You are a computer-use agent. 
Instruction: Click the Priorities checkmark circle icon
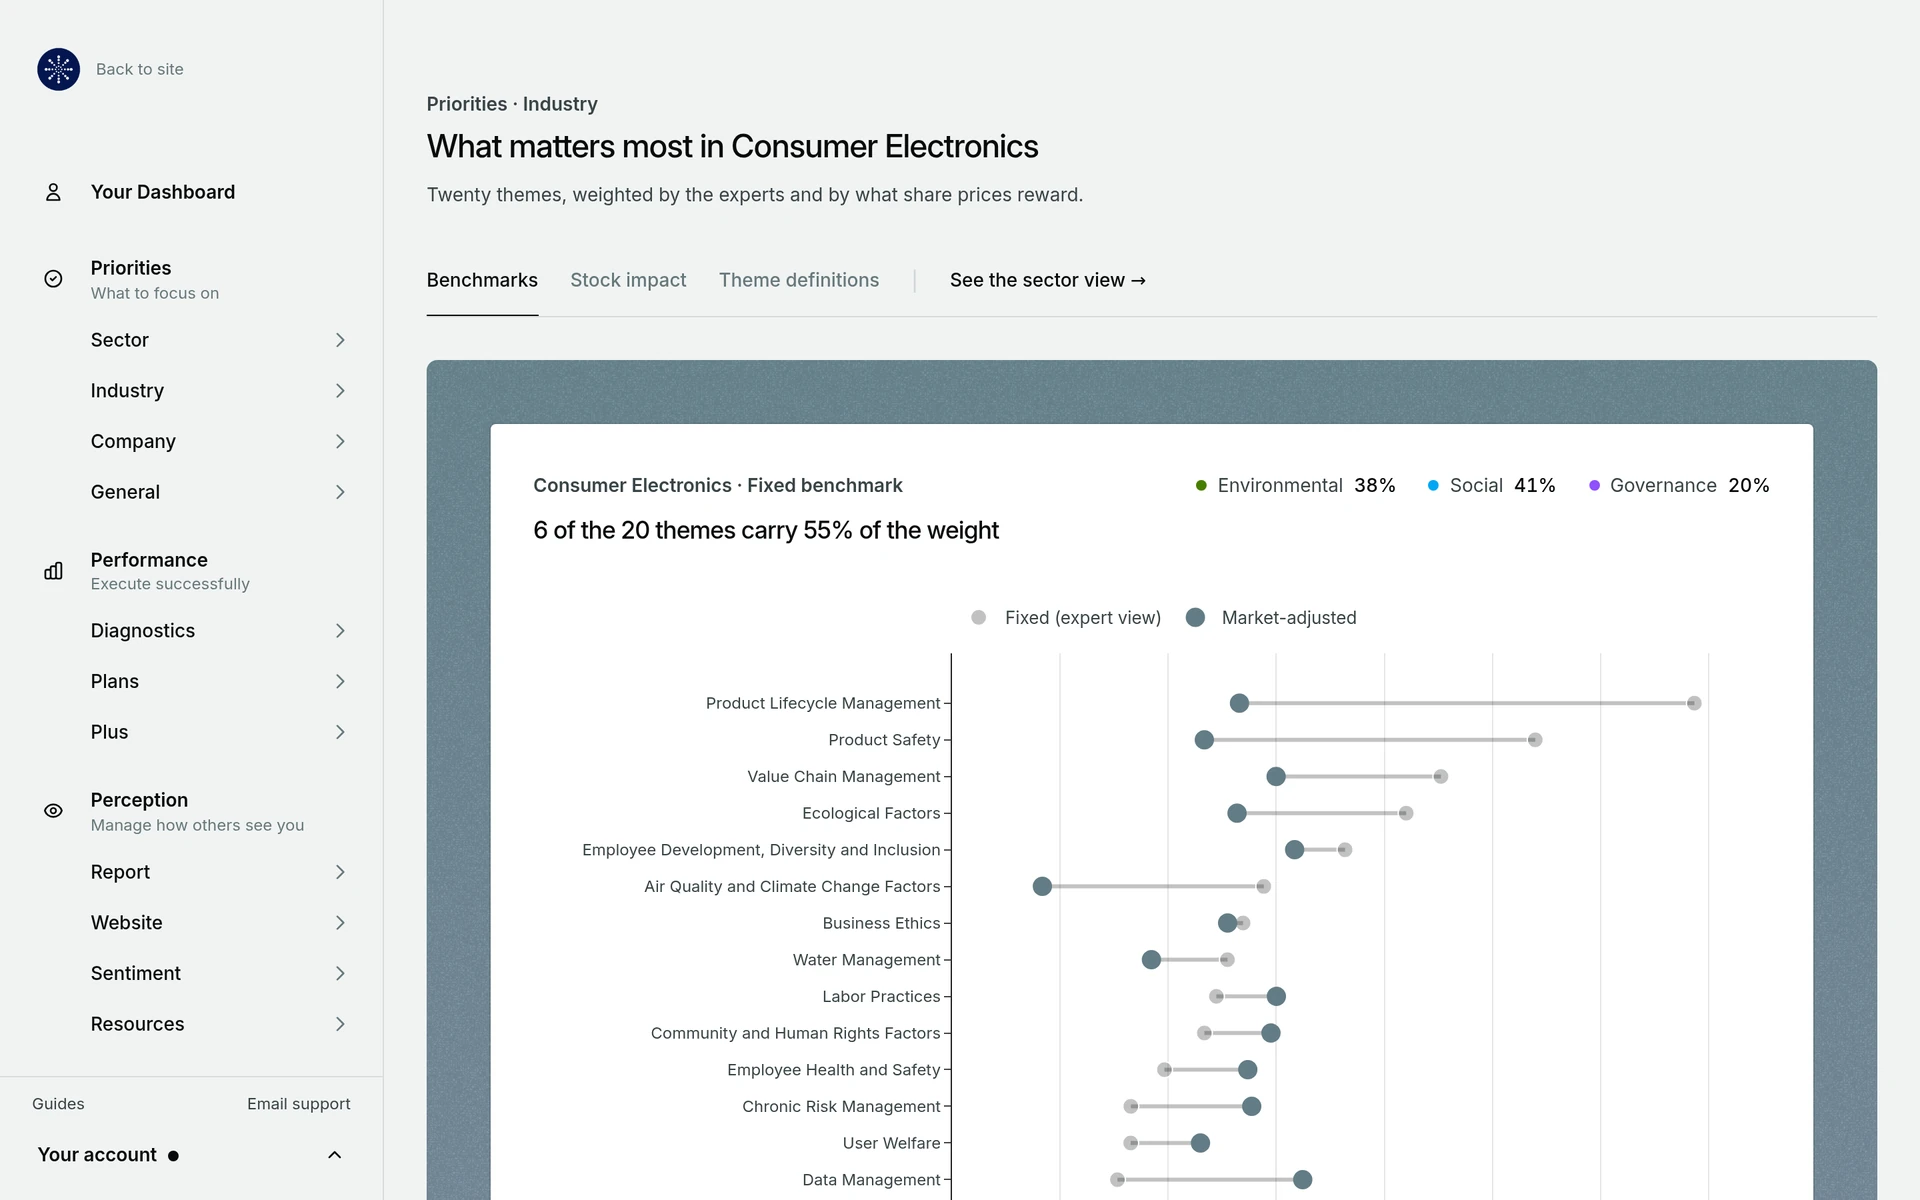coord(53,279)
